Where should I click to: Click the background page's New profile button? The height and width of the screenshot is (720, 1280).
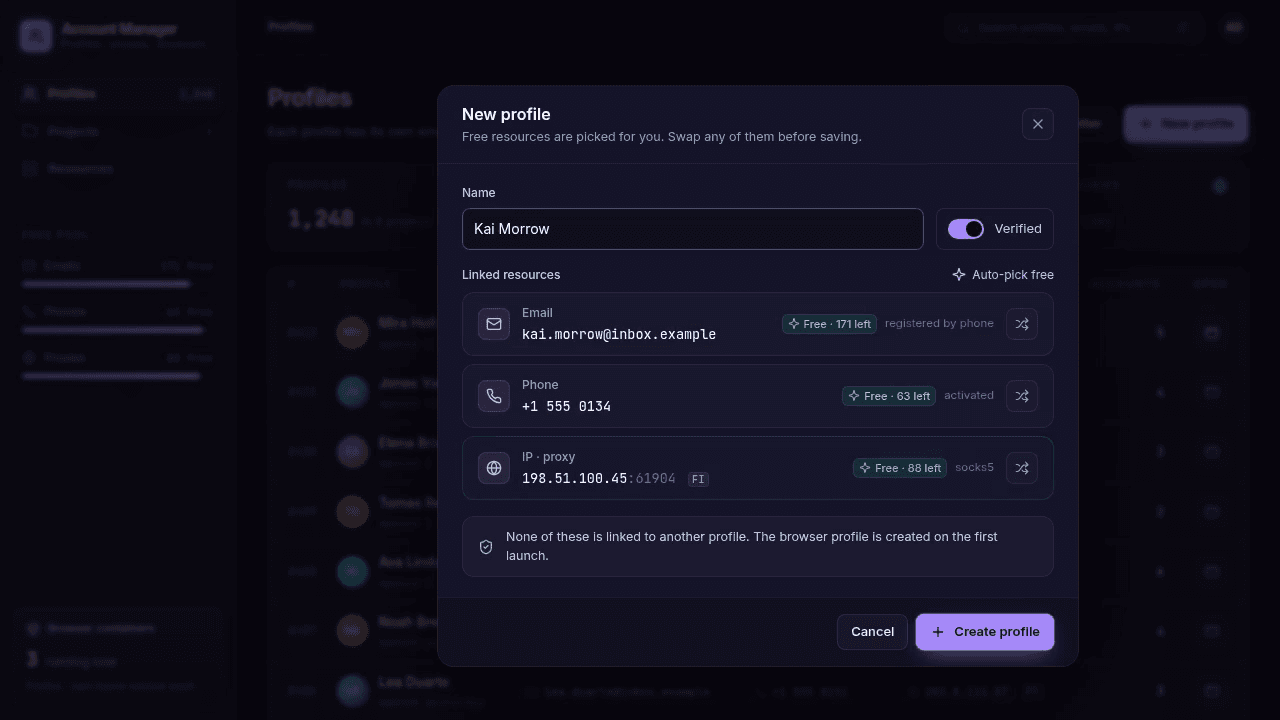coord(1186,124)
